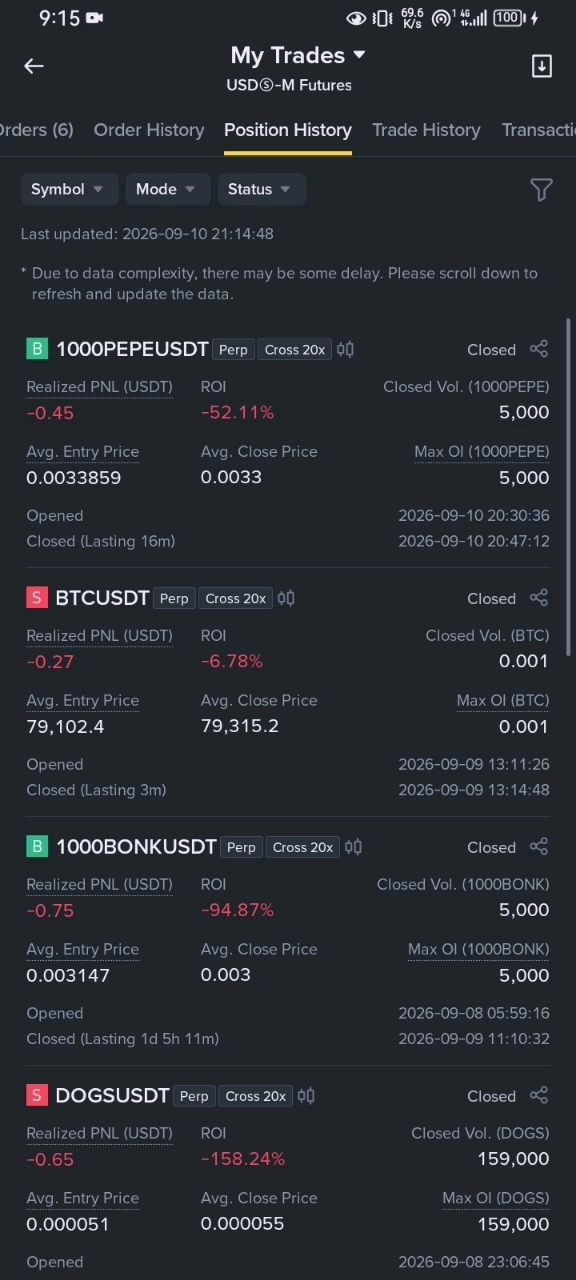Open the Symbol filter dropdown
Viewport: 576px width, 1280px height.
coord(68,189)
